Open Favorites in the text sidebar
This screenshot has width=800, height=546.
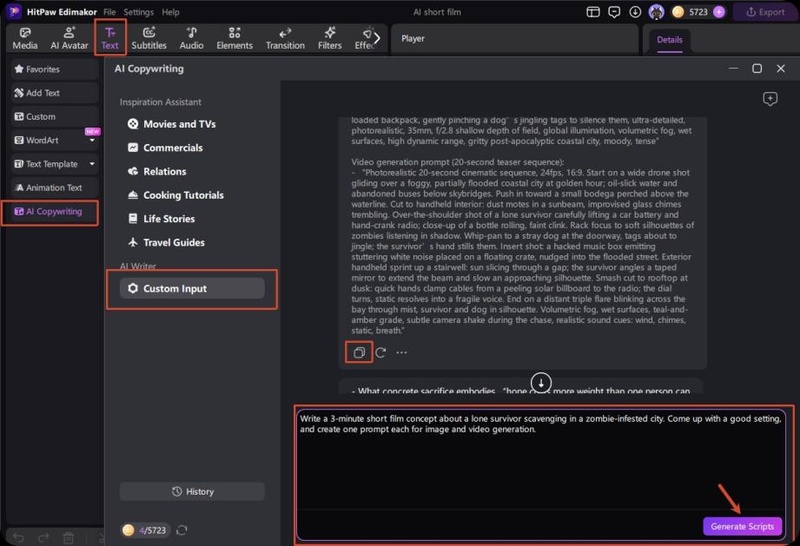pos(54,69)
